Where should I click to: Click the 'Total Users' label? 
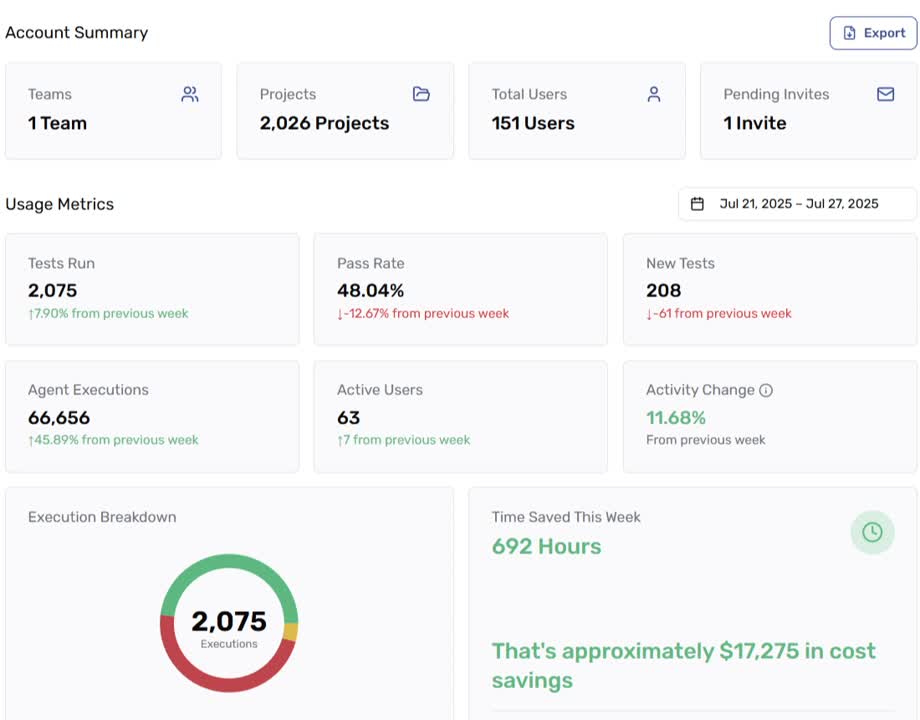coord(529,94)
